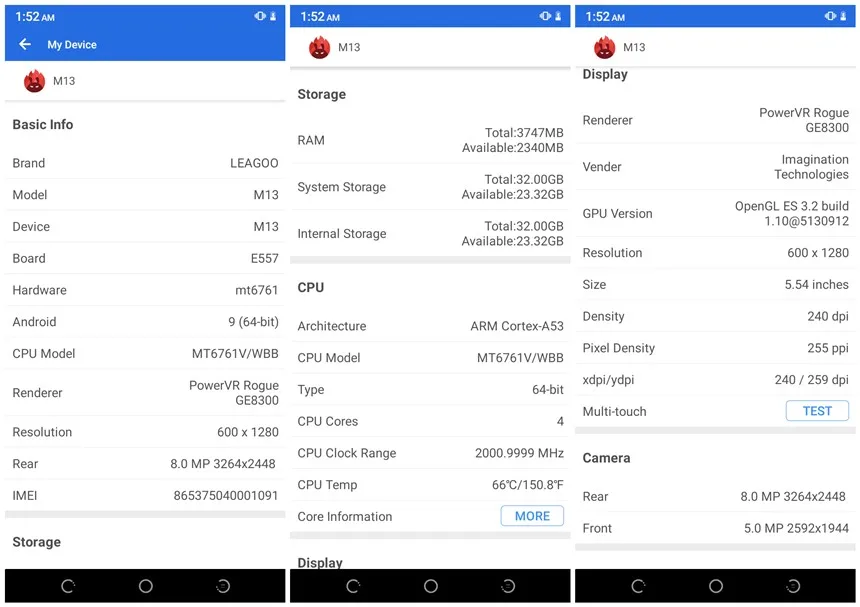860x607 pixels.
Task: Tap the home circle in right screen
Action: [x=716, y=586]
